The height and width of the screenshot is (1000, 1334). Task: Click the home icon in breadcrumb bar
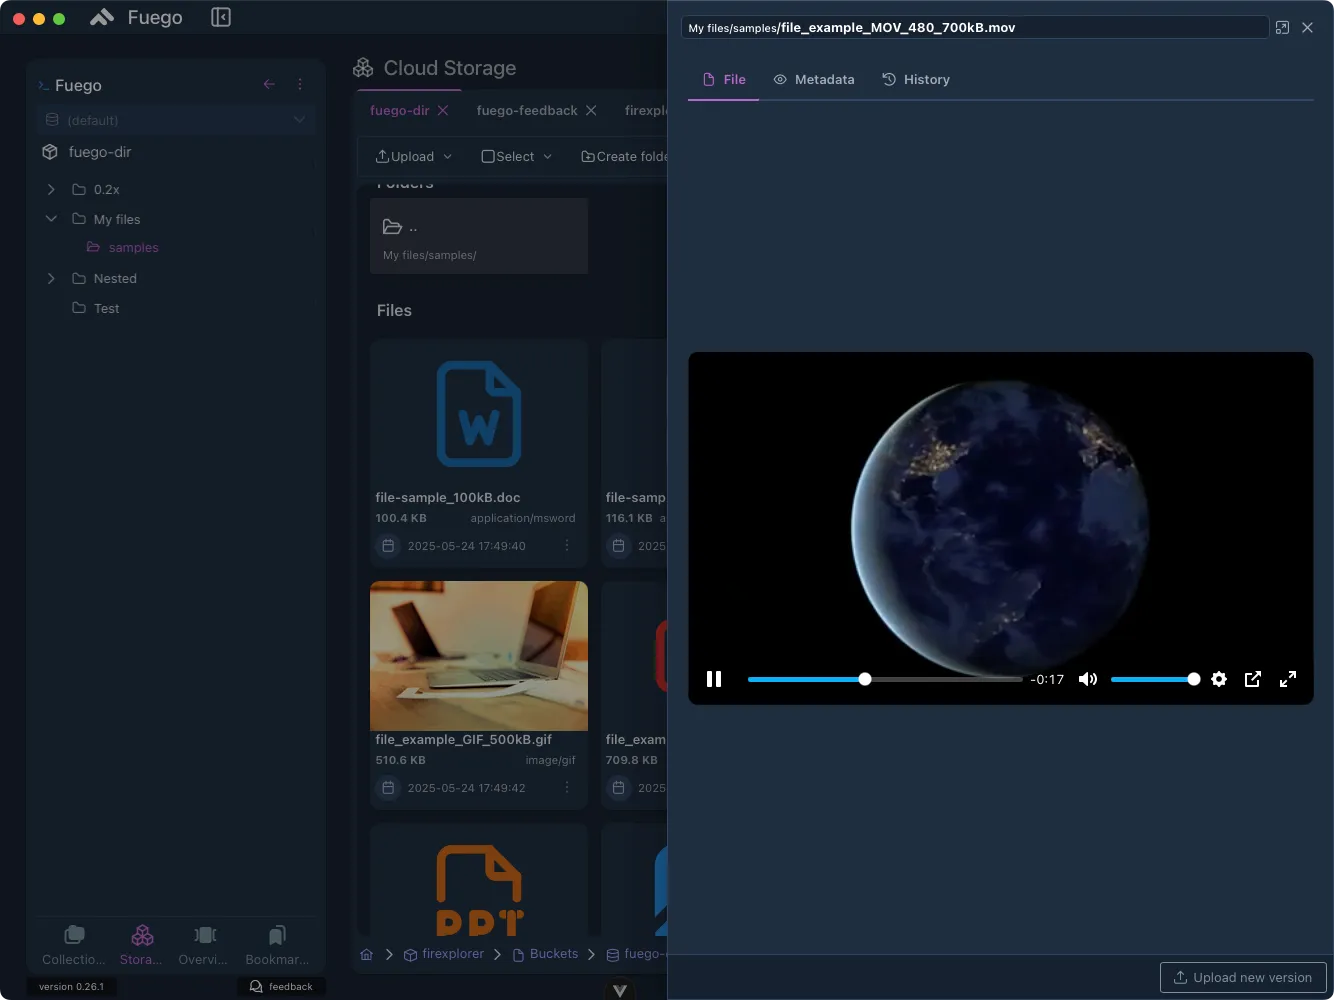click(x=366, y=954)
